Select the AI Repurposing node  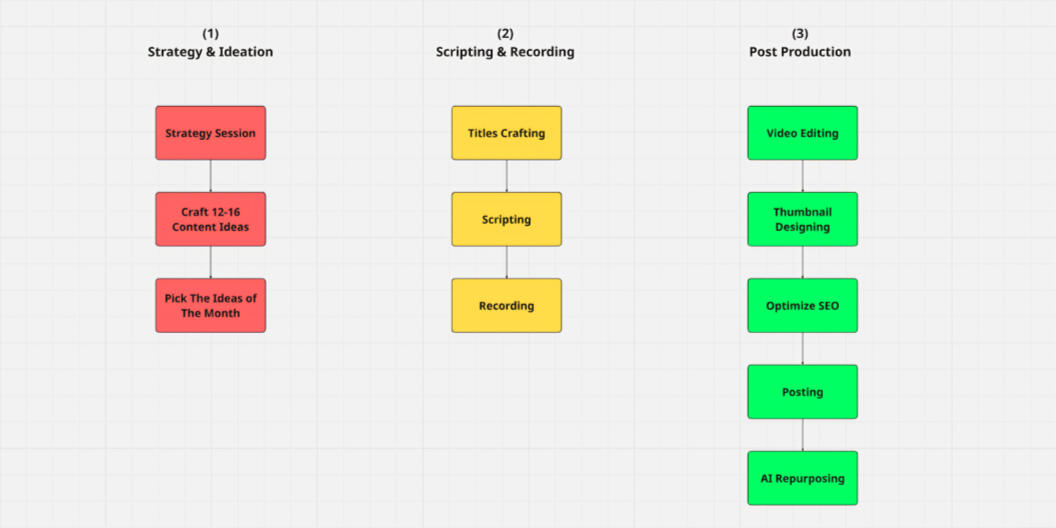[x=802, y=478]
